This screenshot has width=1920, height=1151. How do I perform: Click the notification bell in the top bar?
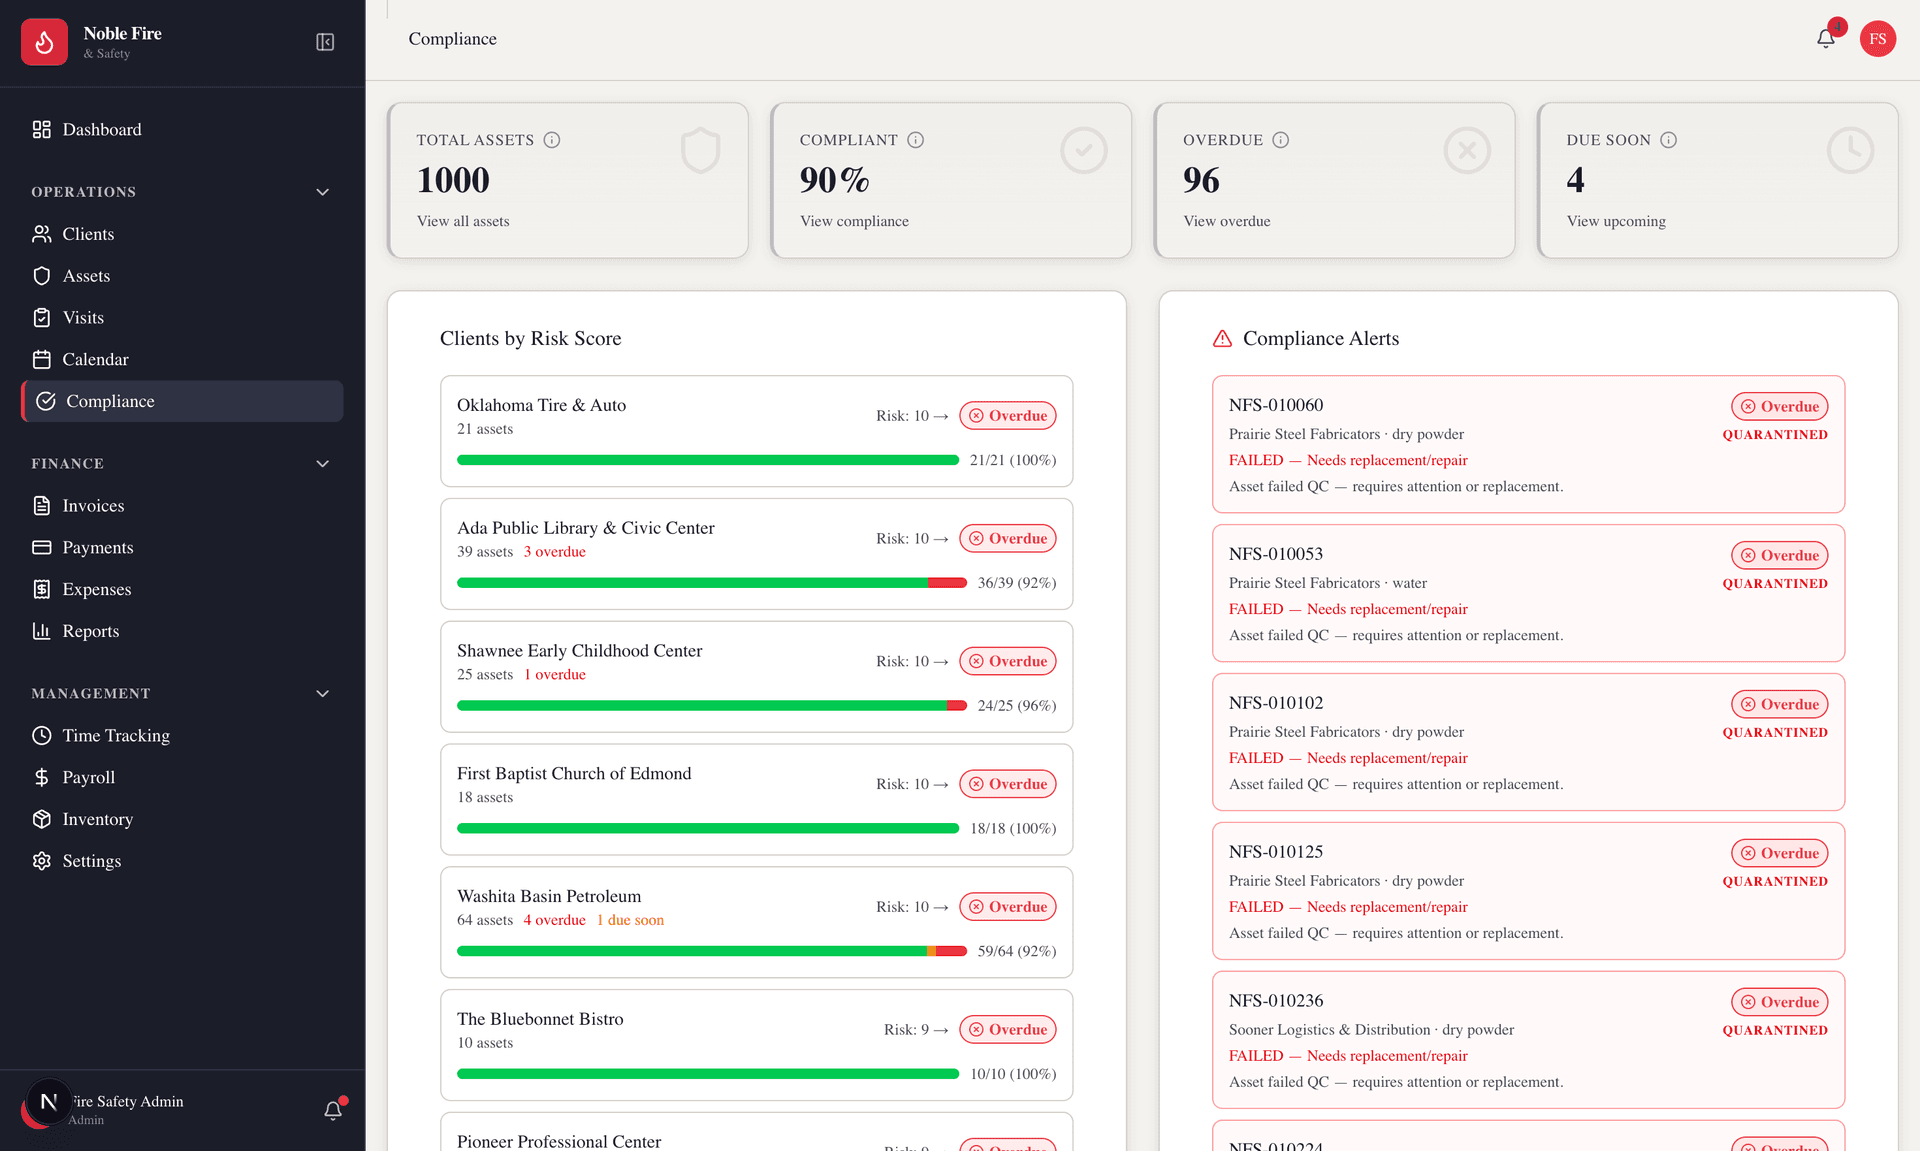1825,38
